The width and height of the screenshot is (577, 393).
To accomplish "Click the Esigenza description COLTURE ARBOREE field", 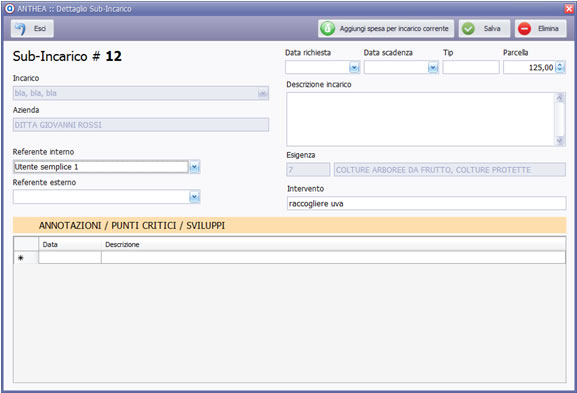I will coord(450,170).
